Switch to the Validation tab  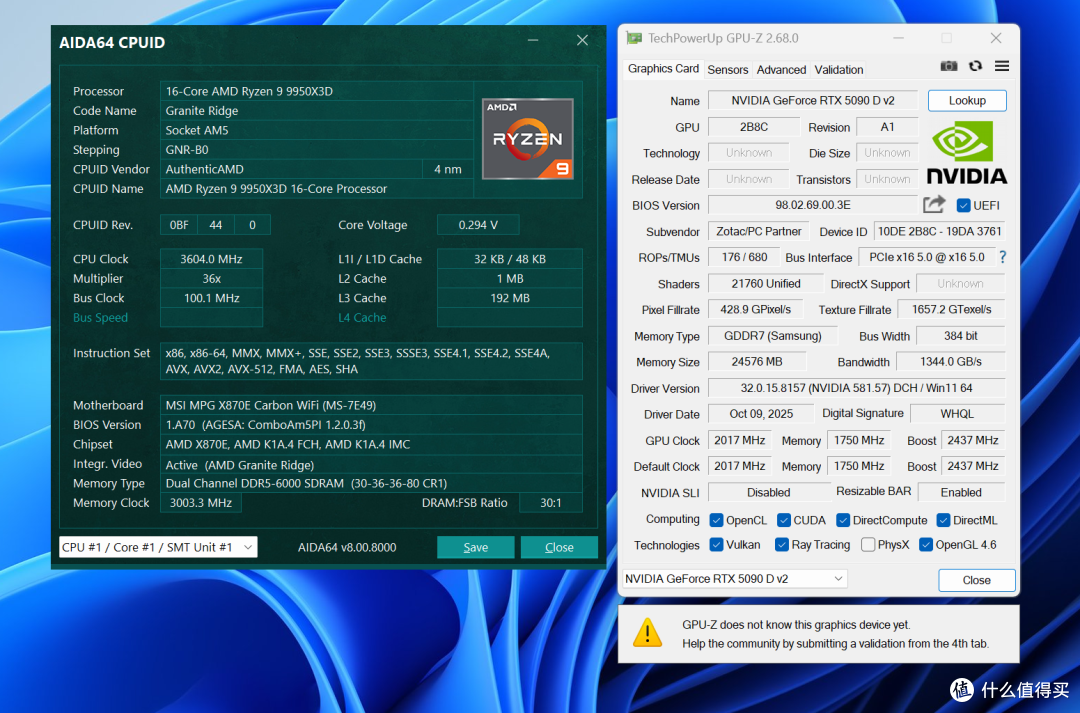click(838, 70)
